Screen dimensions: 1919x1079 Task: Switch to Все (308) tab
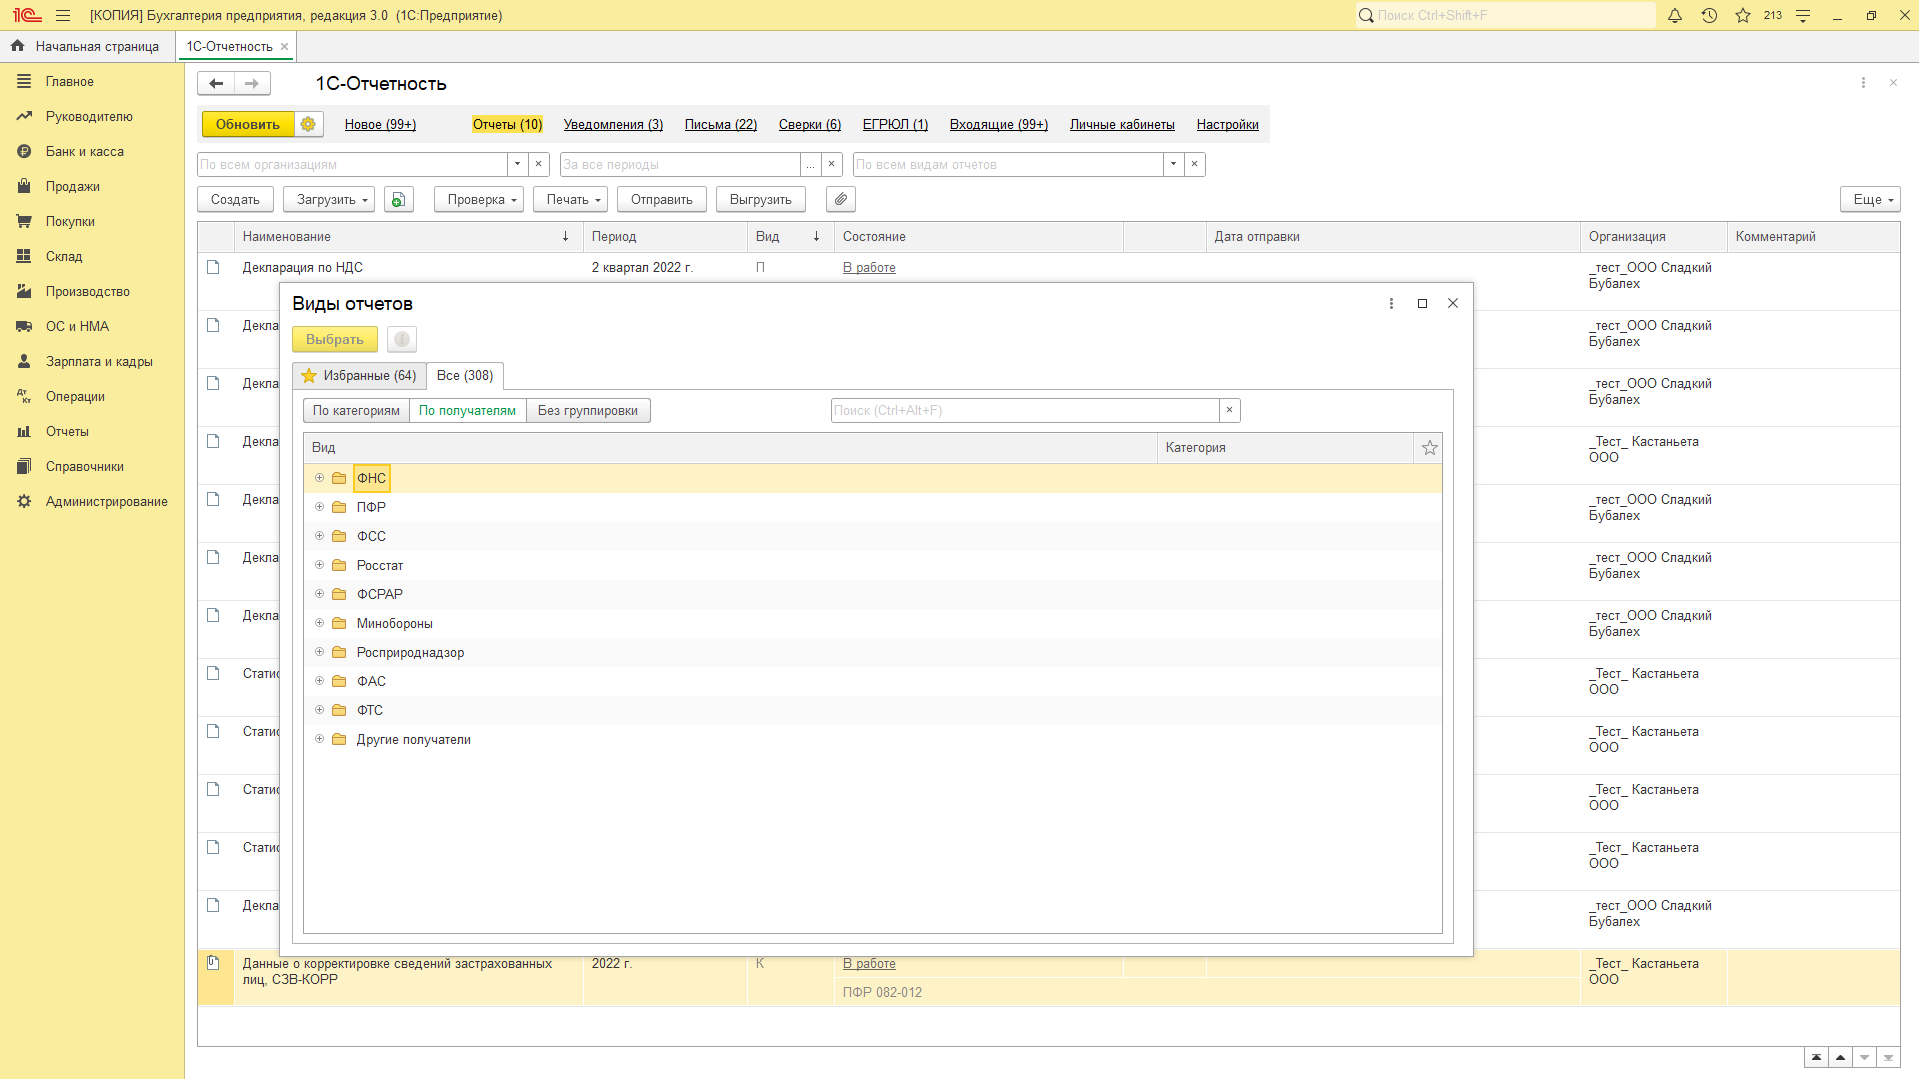(465, 376)
